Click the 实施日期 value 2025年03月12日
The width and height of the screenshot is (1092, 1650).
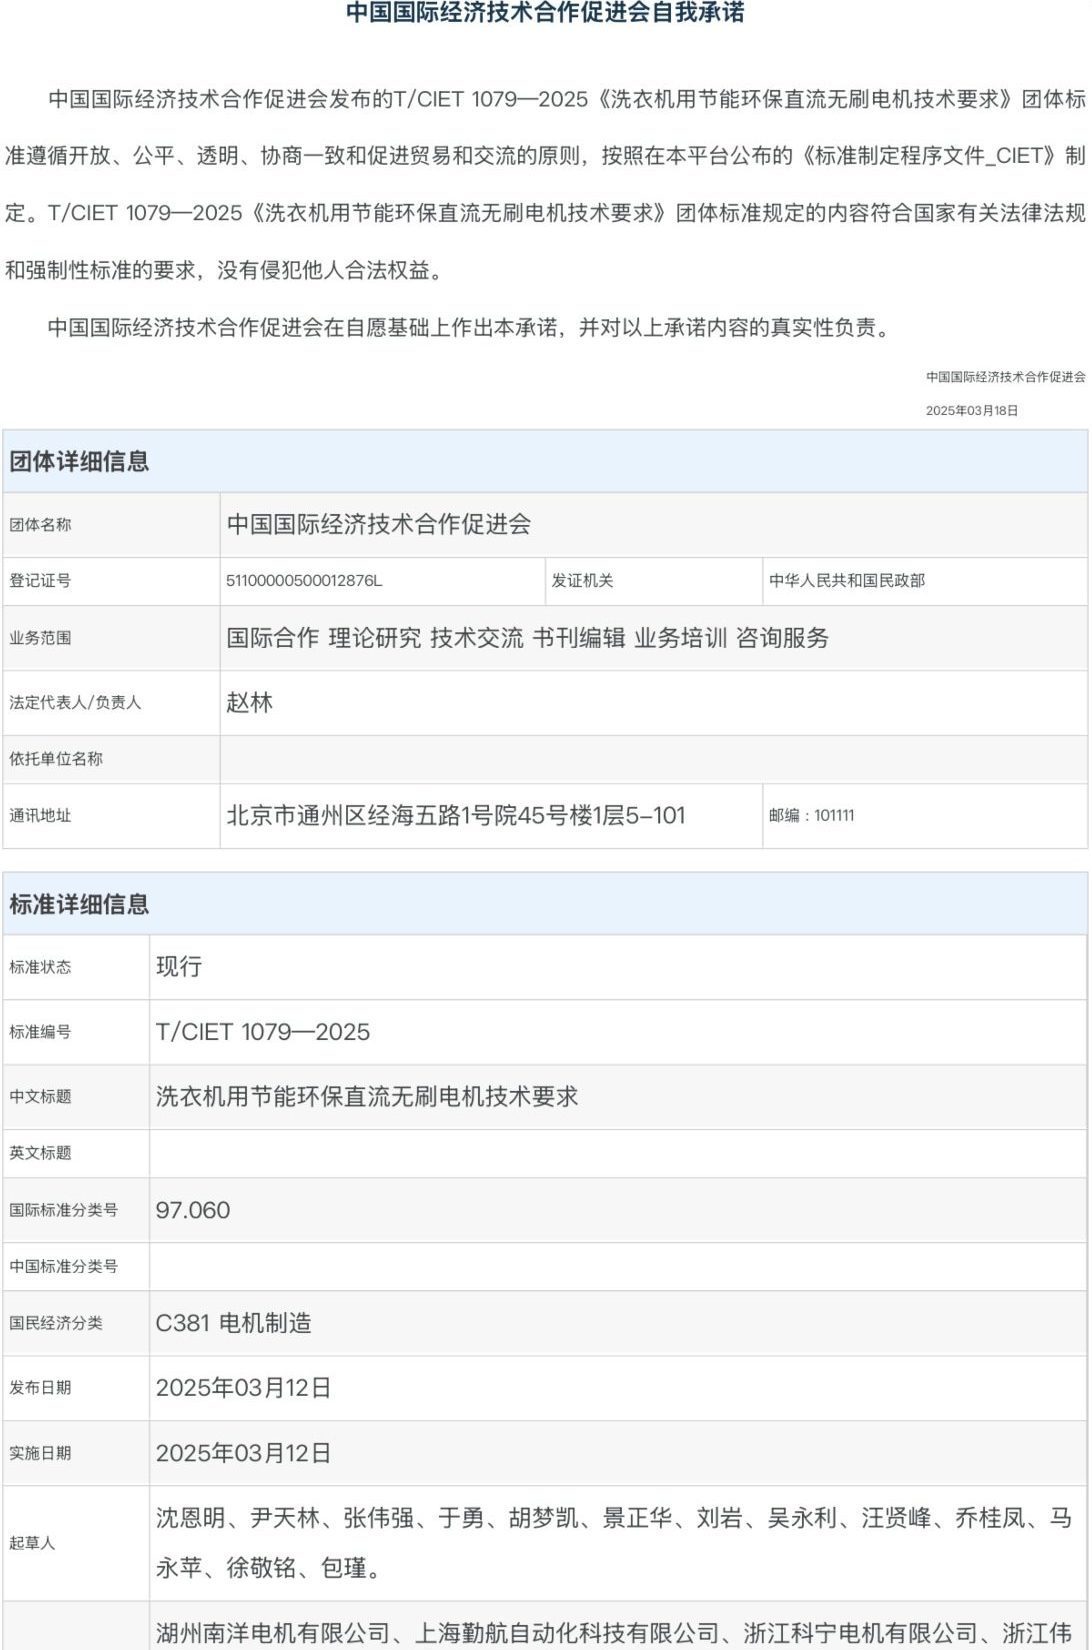click(243, 1453)
